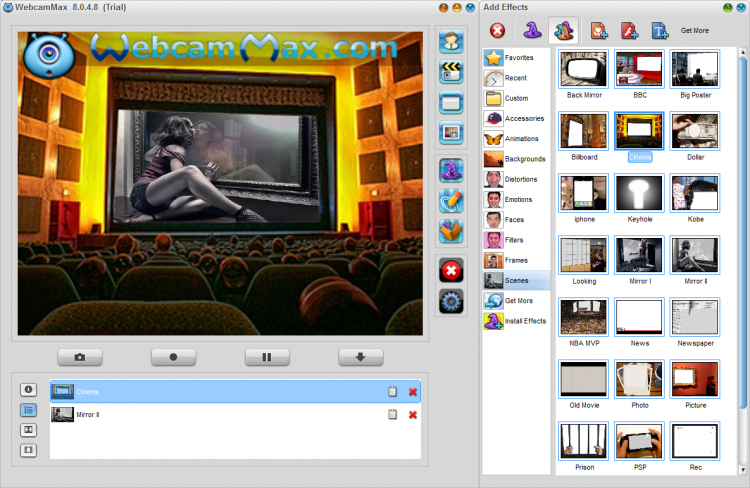Apply the Back Mirror scene thumbnail
The image size is (750, 488).
[x=584, y=69]
